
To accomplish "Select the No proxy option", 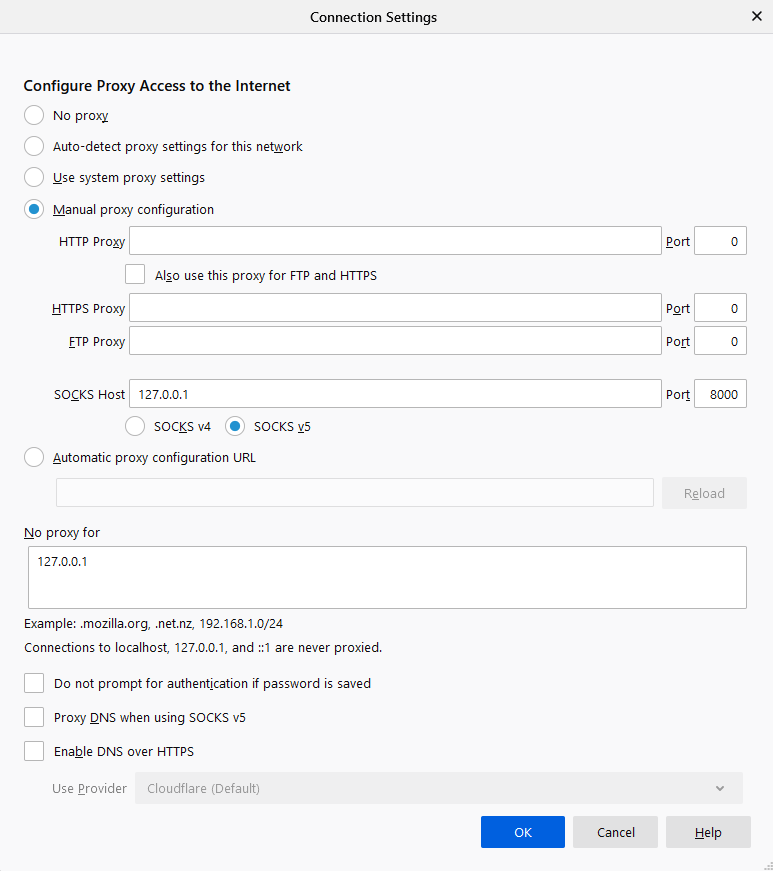I will pos(34,115).
